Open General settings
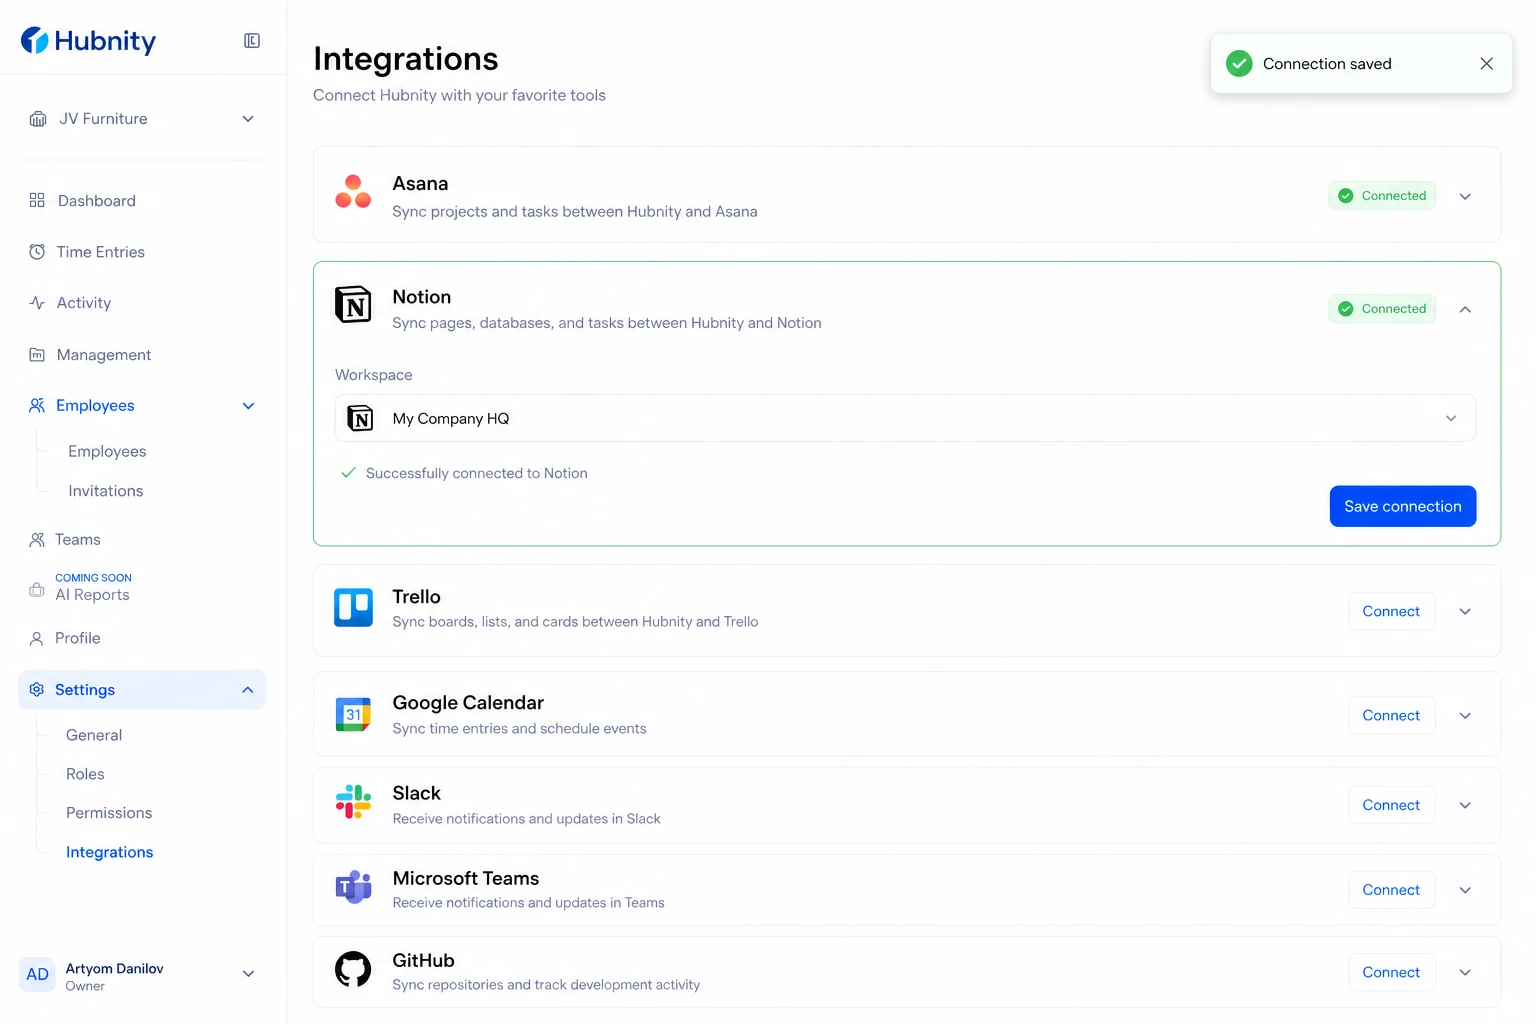The width and height of the screenshot is (1536, 1024). tap(94, 735)
